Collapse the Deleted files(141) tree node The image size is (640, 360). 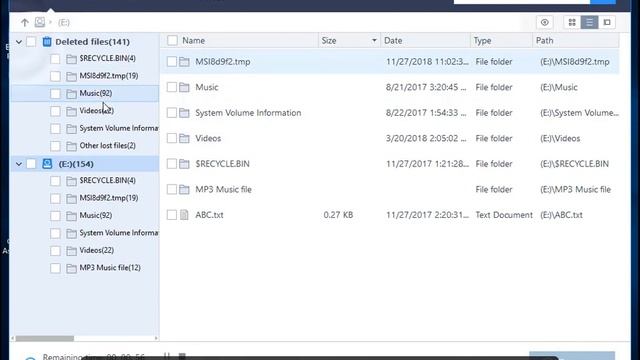tap(19, 42)
